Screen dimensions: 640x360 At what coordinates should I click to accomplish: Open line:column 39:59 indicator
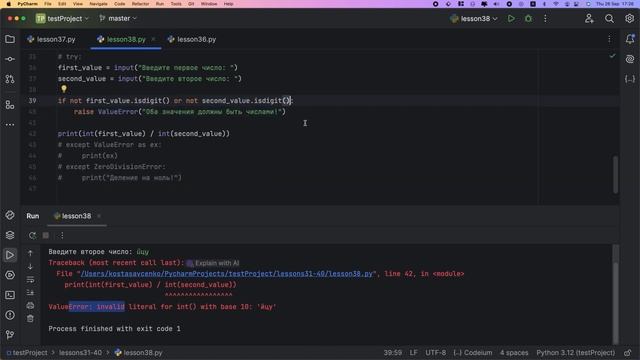[392, 353]
